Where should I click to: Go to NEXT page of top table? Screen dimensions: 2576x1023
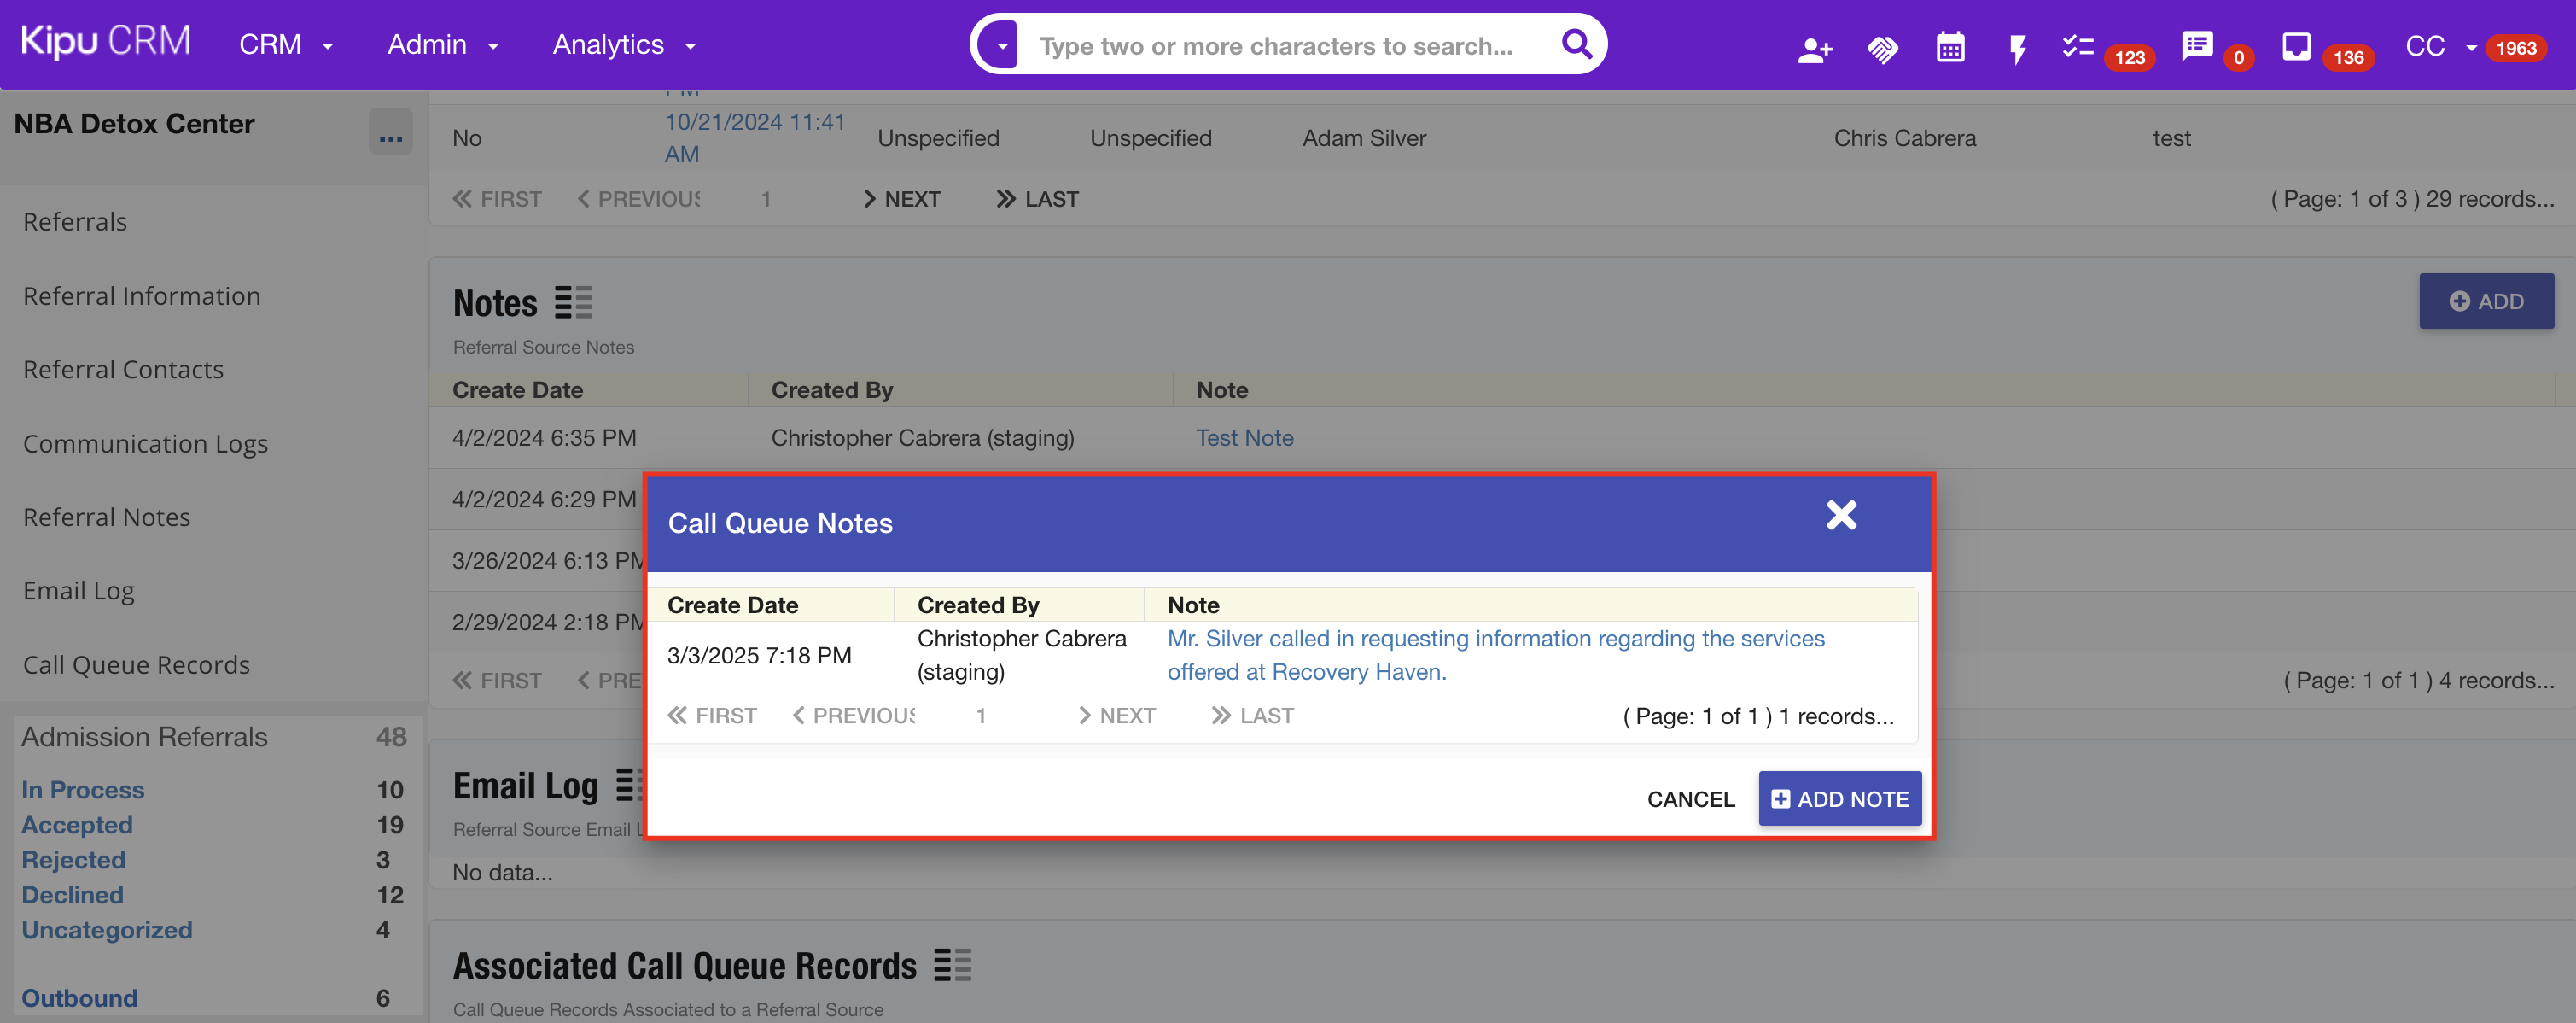[x=901, y=199]
